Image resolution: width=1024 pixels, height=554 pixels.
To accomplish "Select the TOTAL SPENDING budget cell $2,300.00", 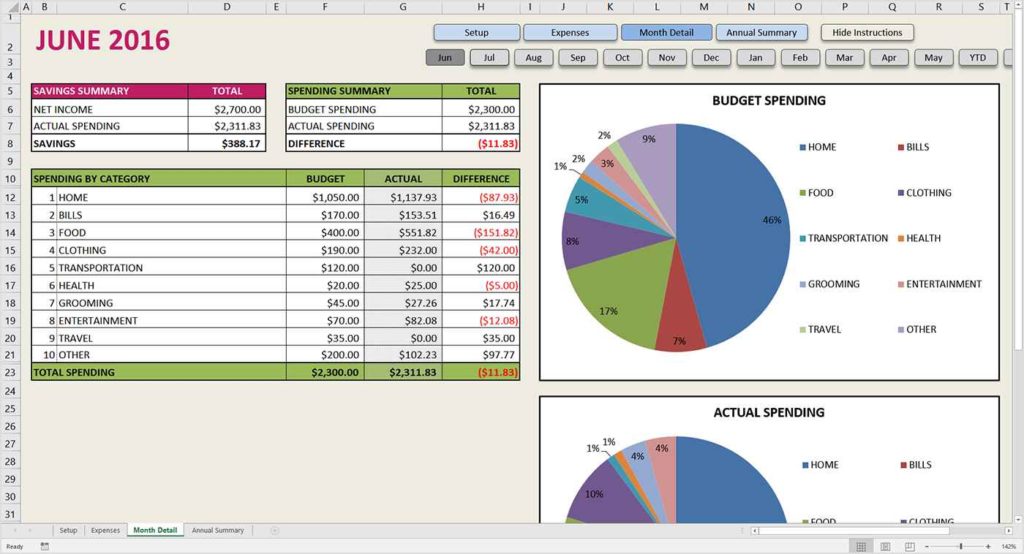I will 325,372.
